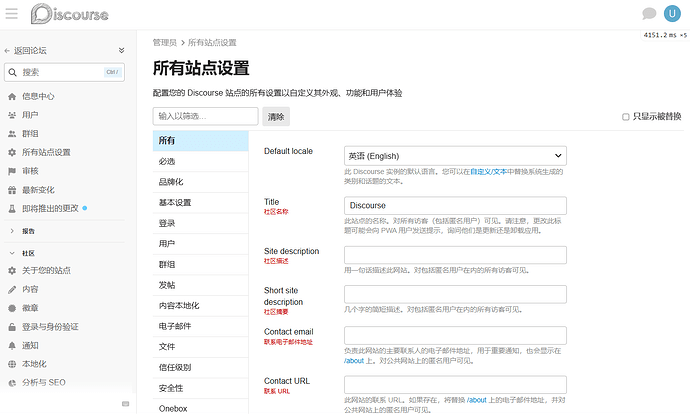Select the 登录 settings category

pos(201,223)
